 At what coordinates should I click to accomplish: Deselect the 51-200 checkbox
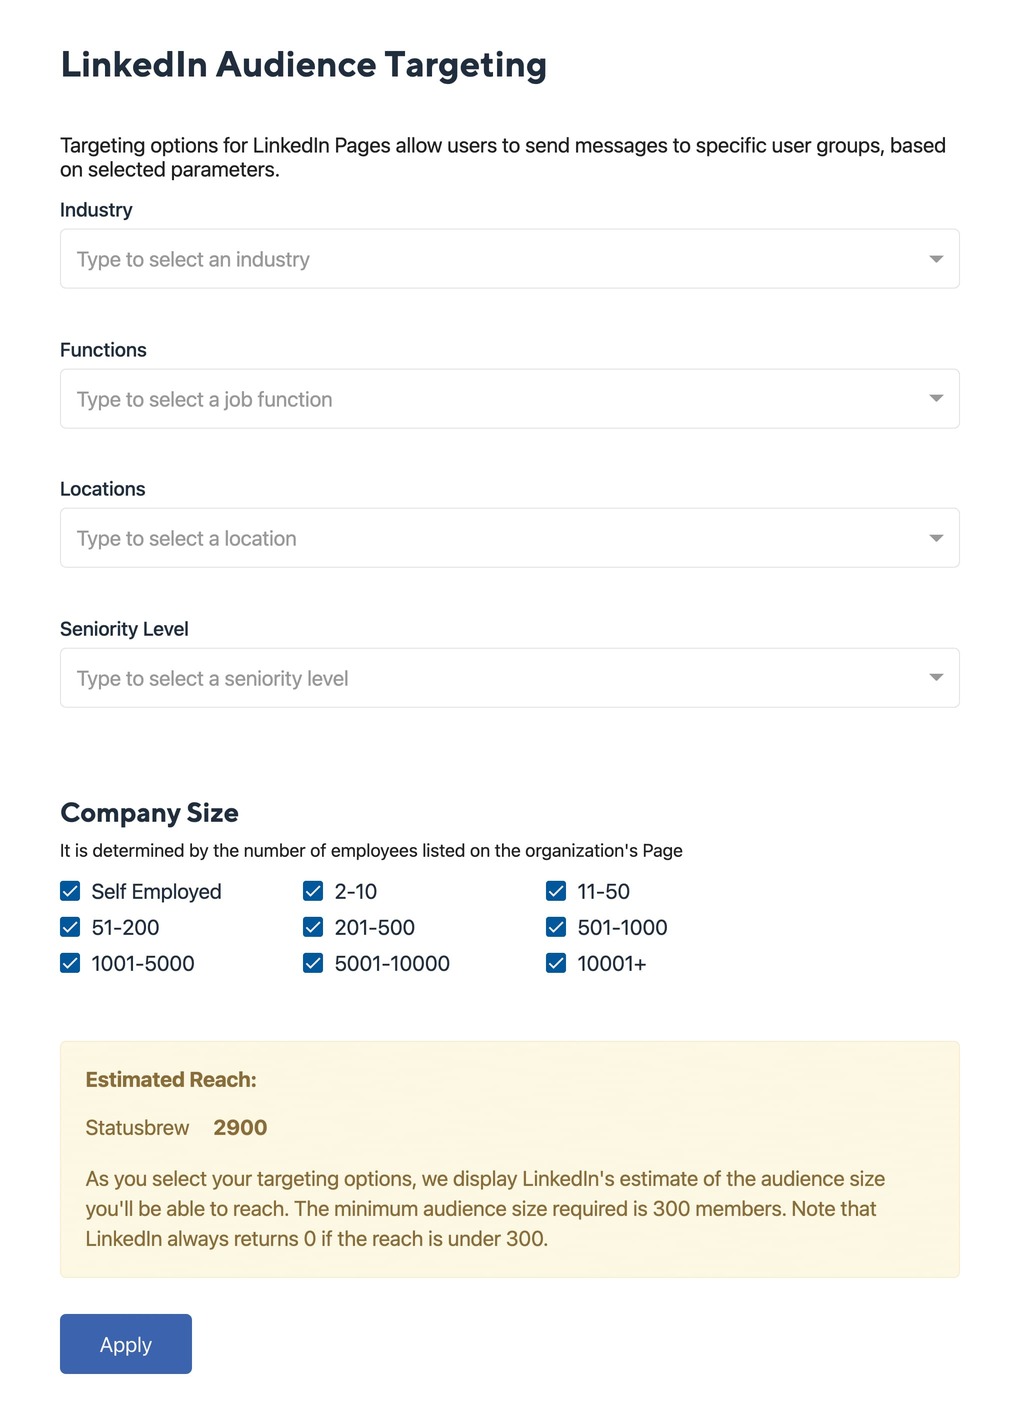[x=70, y=927]
